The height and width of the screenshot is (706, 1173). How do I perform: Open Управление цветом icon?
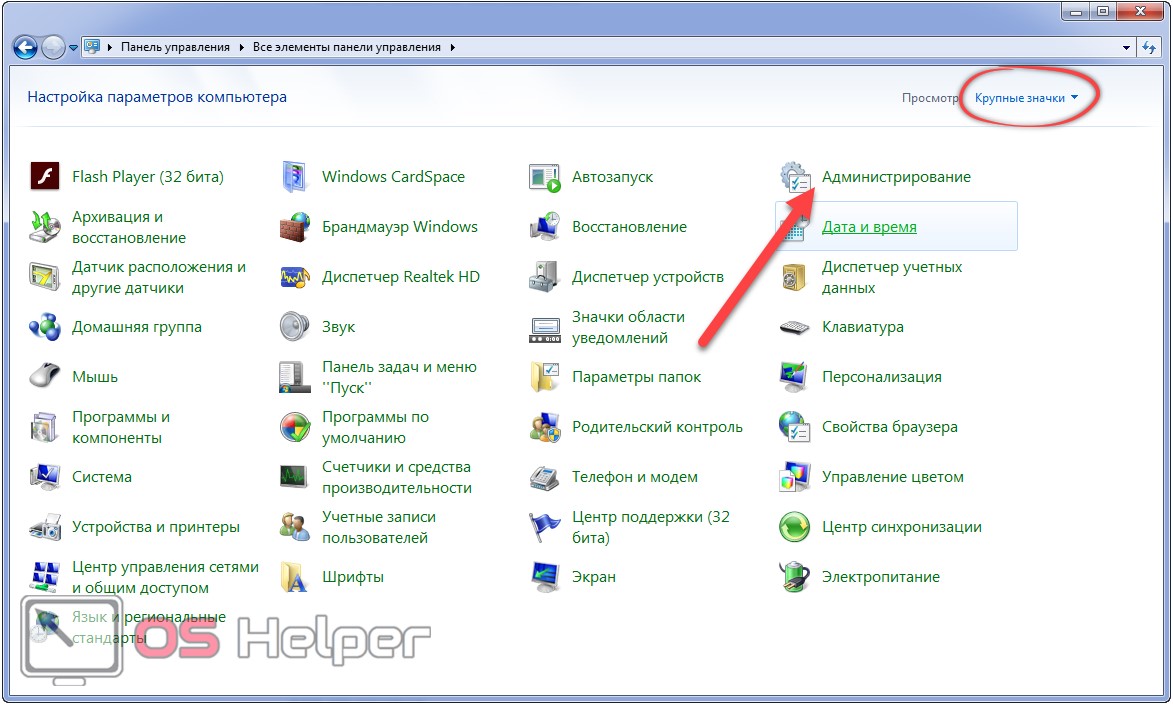(x=794, y=477)
